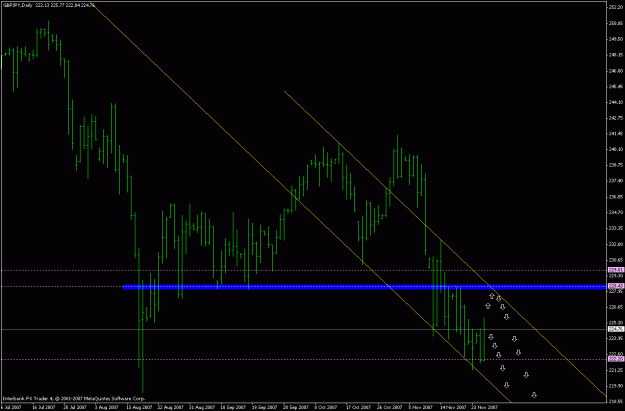Click the GBPJPY,Daily chart title text
625x411 pixels.
[x=18, y=5]
